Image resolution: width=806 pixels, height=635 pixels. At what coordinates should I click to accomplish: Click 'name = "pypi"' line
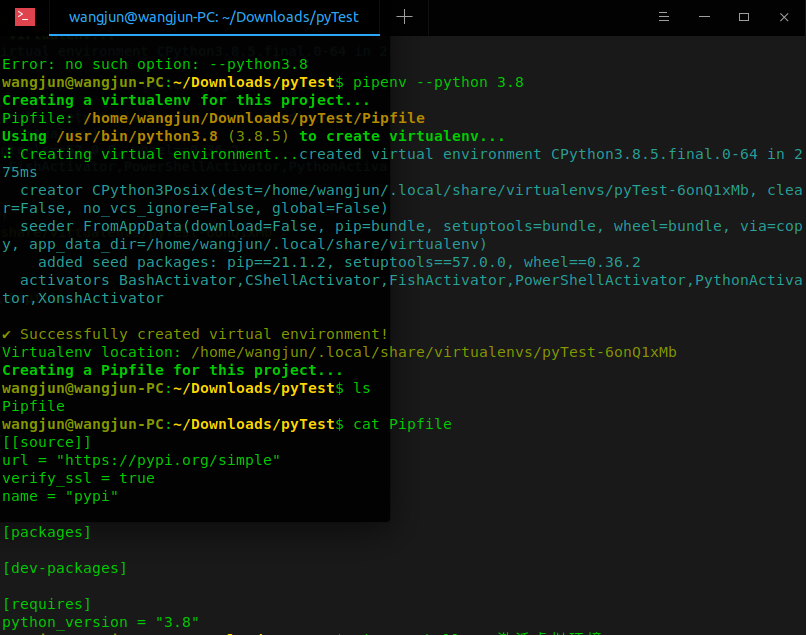[60, 496]
